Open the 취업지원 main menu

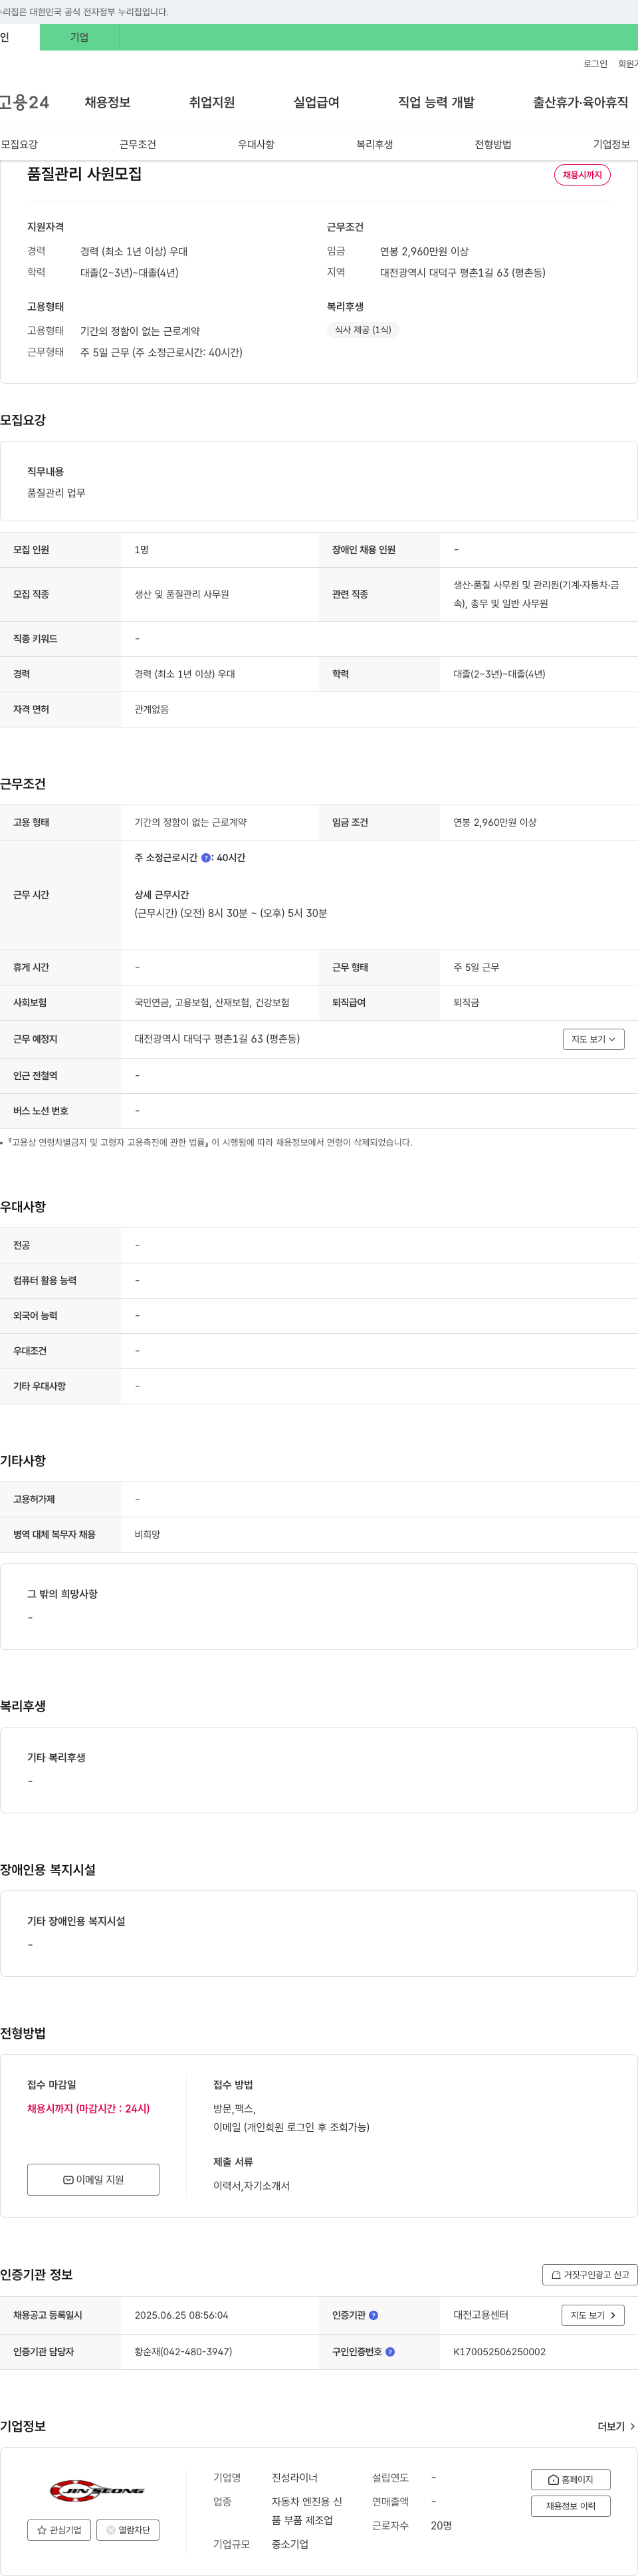212,102
